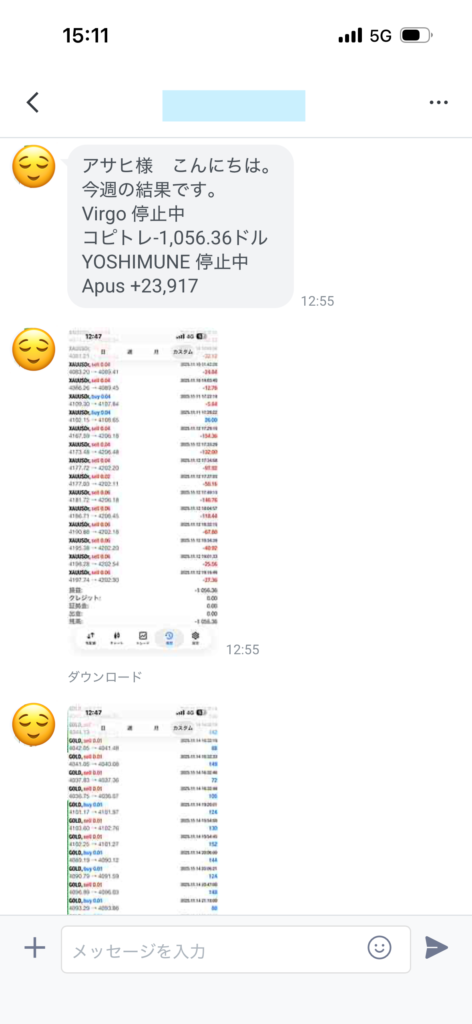472x1024 pixels.
Task: Open the emoji smiley picker
Action: click(379, 947)
